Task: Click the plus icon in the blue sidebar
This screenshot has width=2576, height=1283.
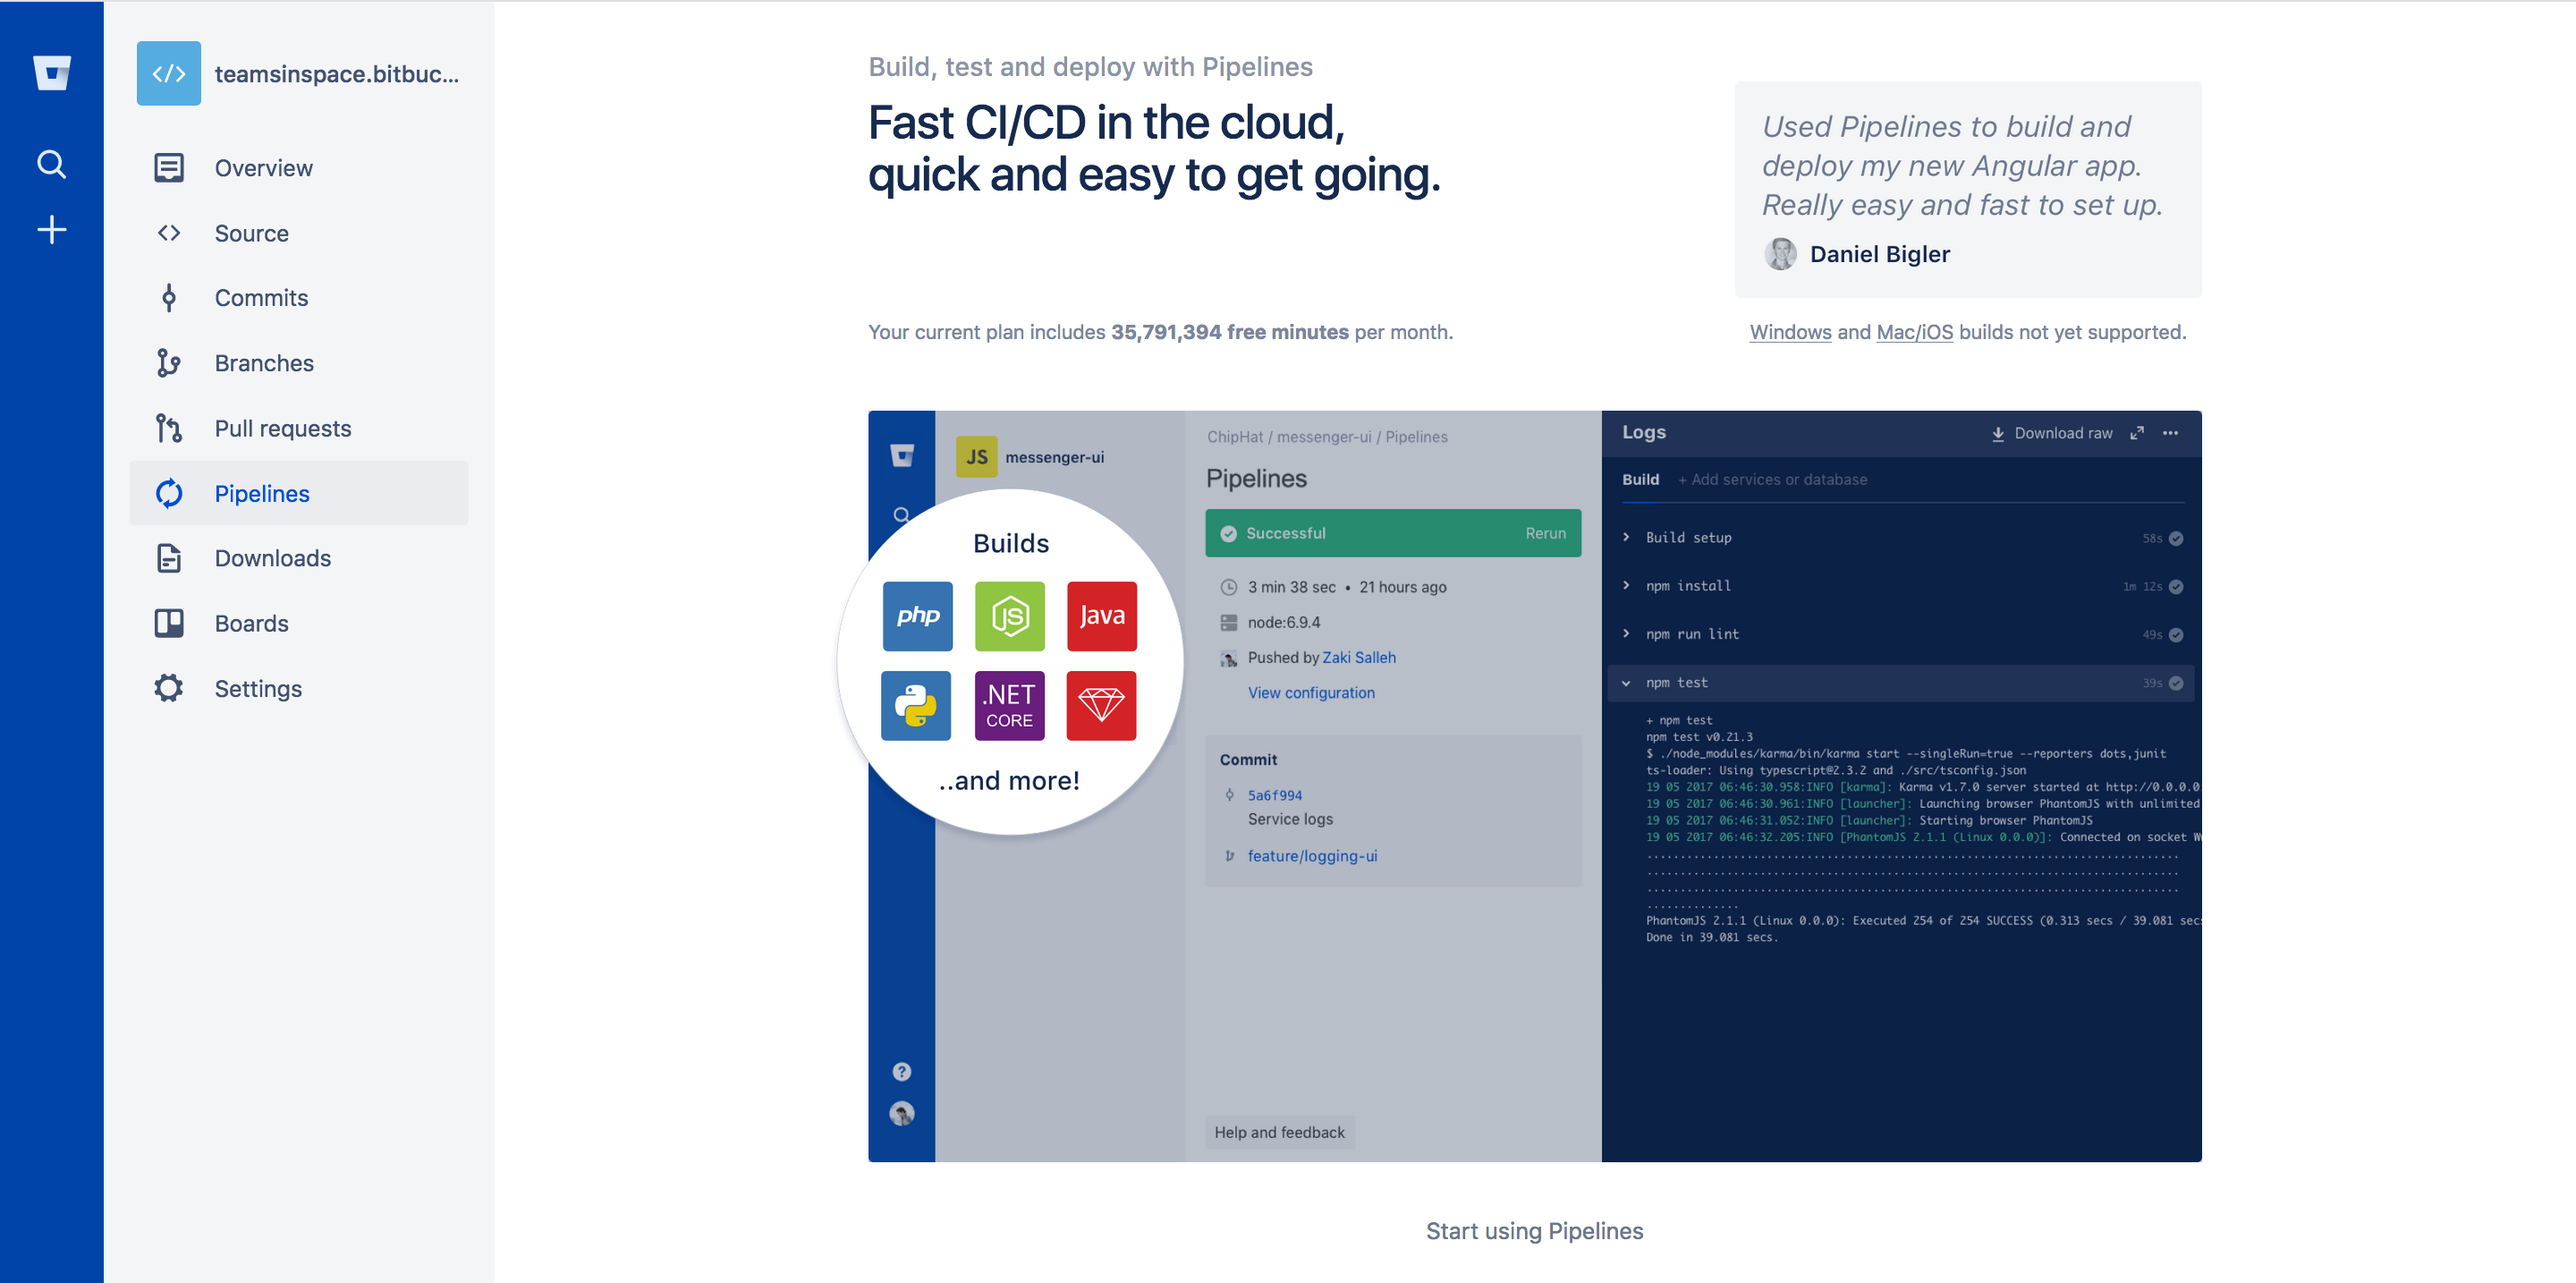Action: tap(51, 229)
